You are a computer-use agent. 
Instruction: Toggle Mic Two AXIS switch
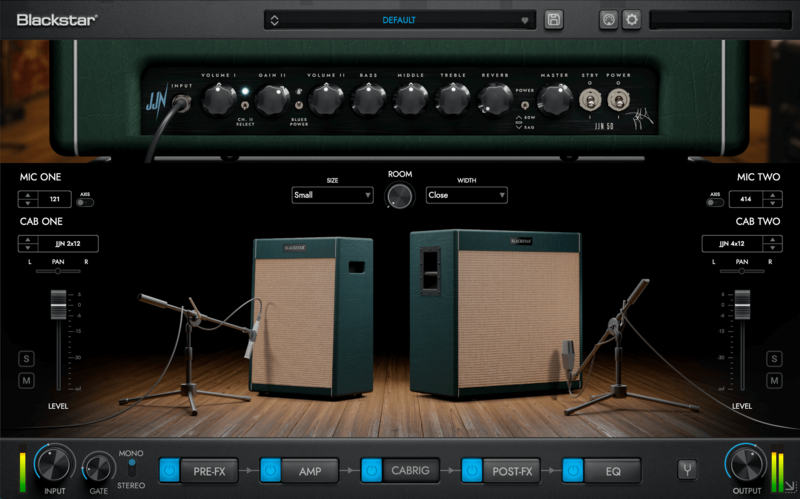click(x=715, y=203)
